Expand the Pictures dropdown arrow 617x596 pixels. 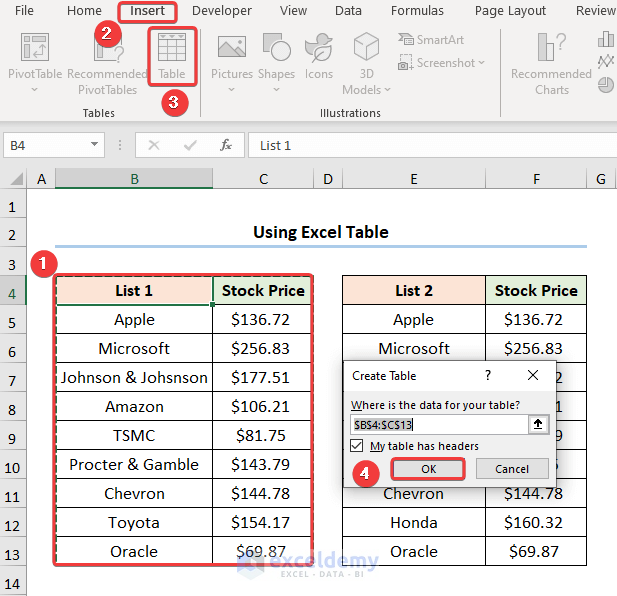231,90
